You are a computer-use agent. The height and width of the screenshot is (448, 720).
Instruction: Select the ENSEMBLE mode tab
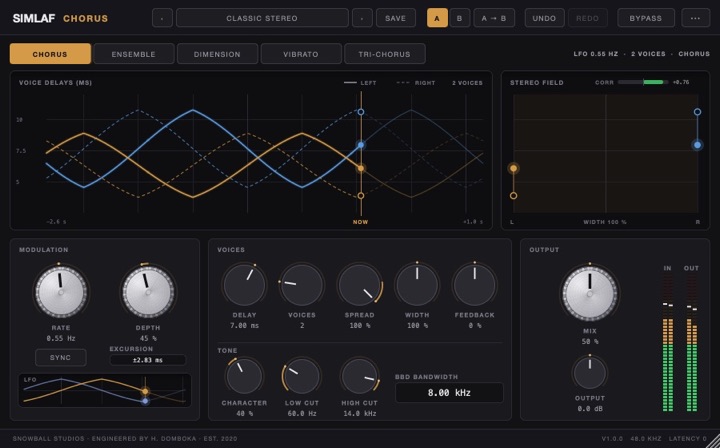click(x=134, y=54)
